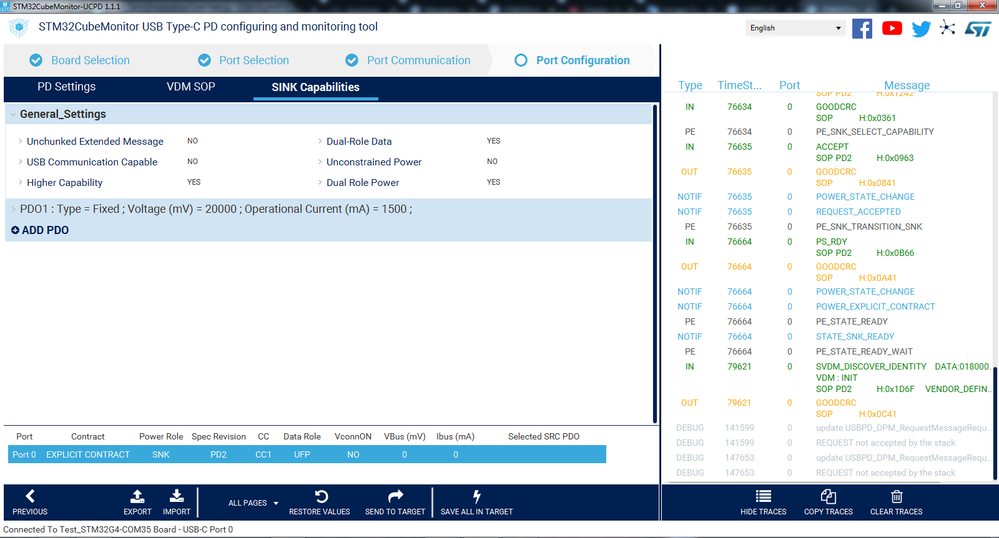Expand Unconstrained Power setting
999x538 pixels.
(x=320, y=162)
